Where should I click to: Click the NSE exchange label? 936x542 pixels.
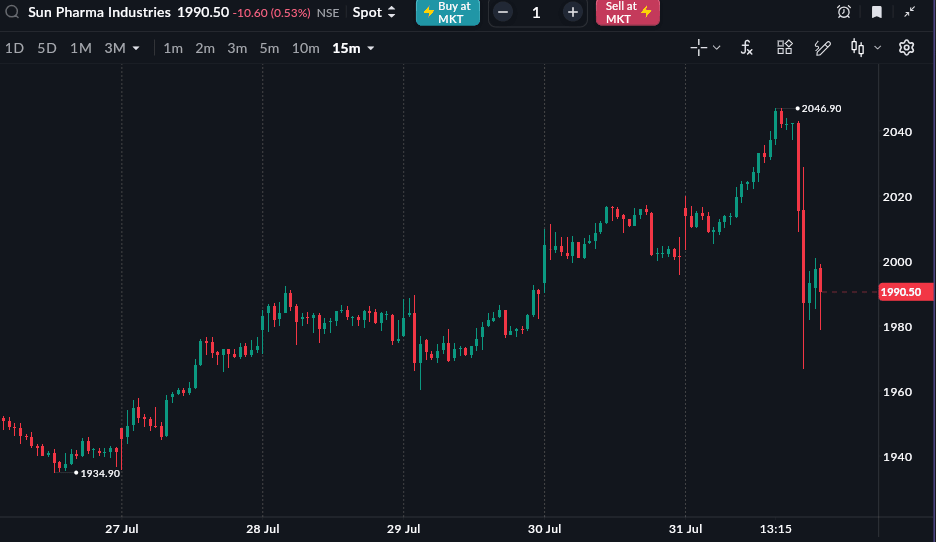tap(328, 13)
